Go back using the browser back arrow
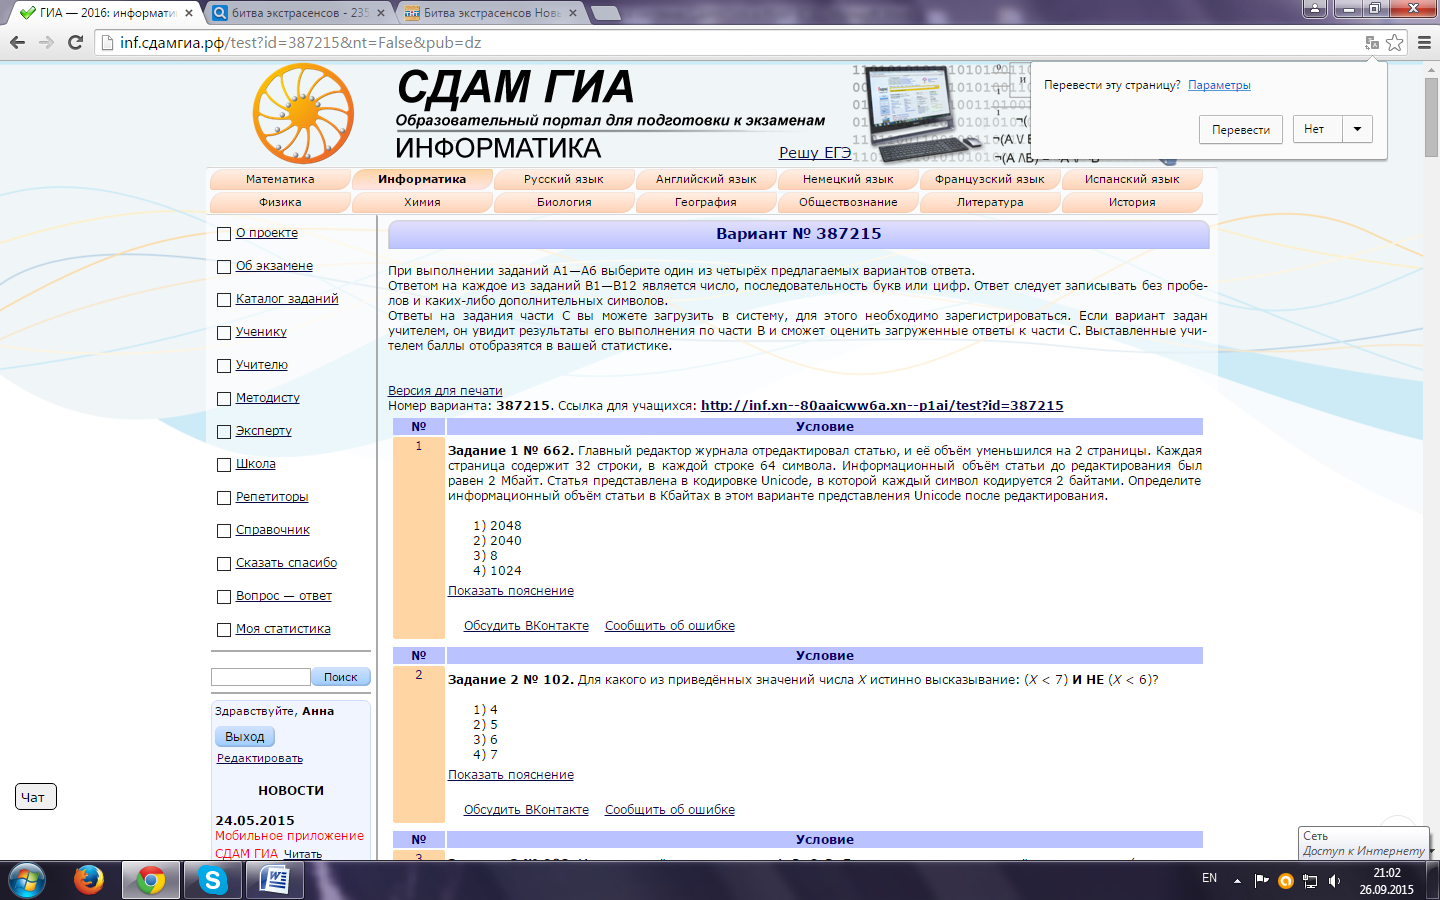 pyautogui.click(x=17, y=42)
